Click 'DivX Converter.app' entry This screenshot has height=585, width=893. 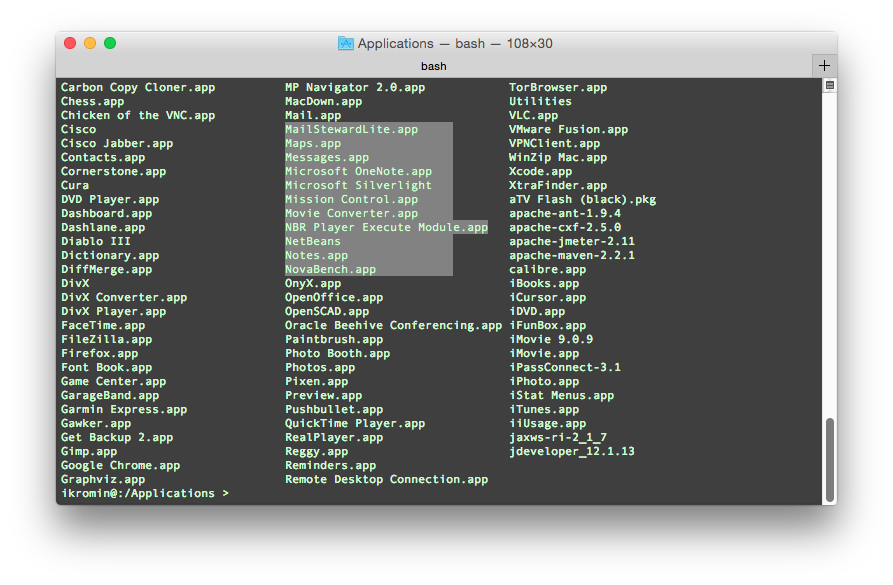(124, 297)
